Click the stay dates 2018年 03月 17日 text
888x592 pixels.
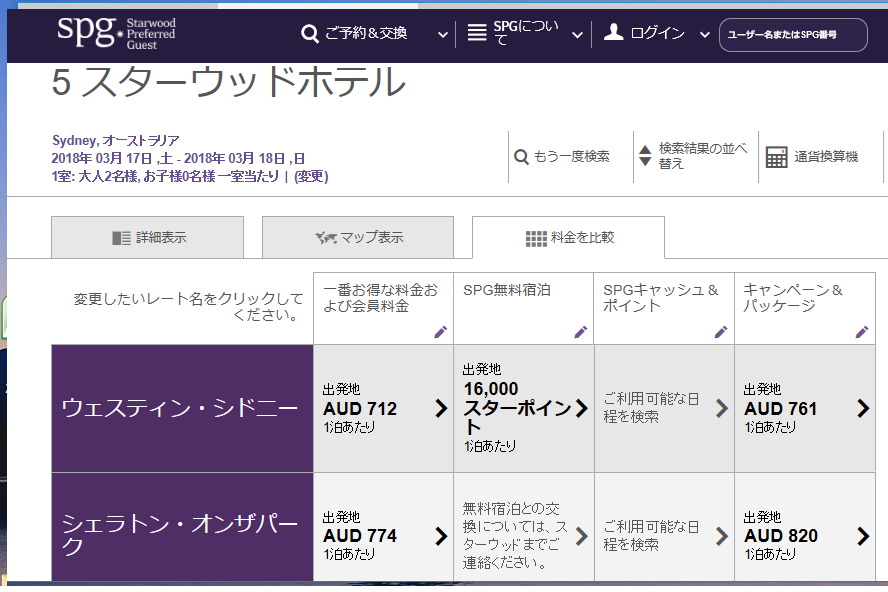point(101,159)
